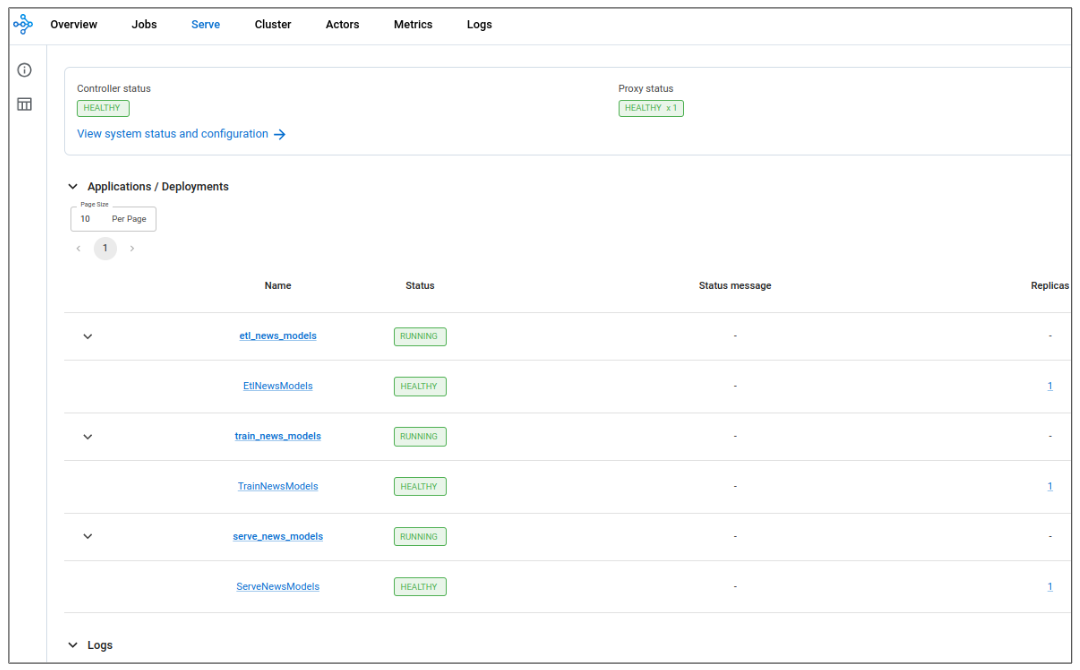Open the info icon in left sidebar
Viewport: 1080px width, 670px height.
24,70
